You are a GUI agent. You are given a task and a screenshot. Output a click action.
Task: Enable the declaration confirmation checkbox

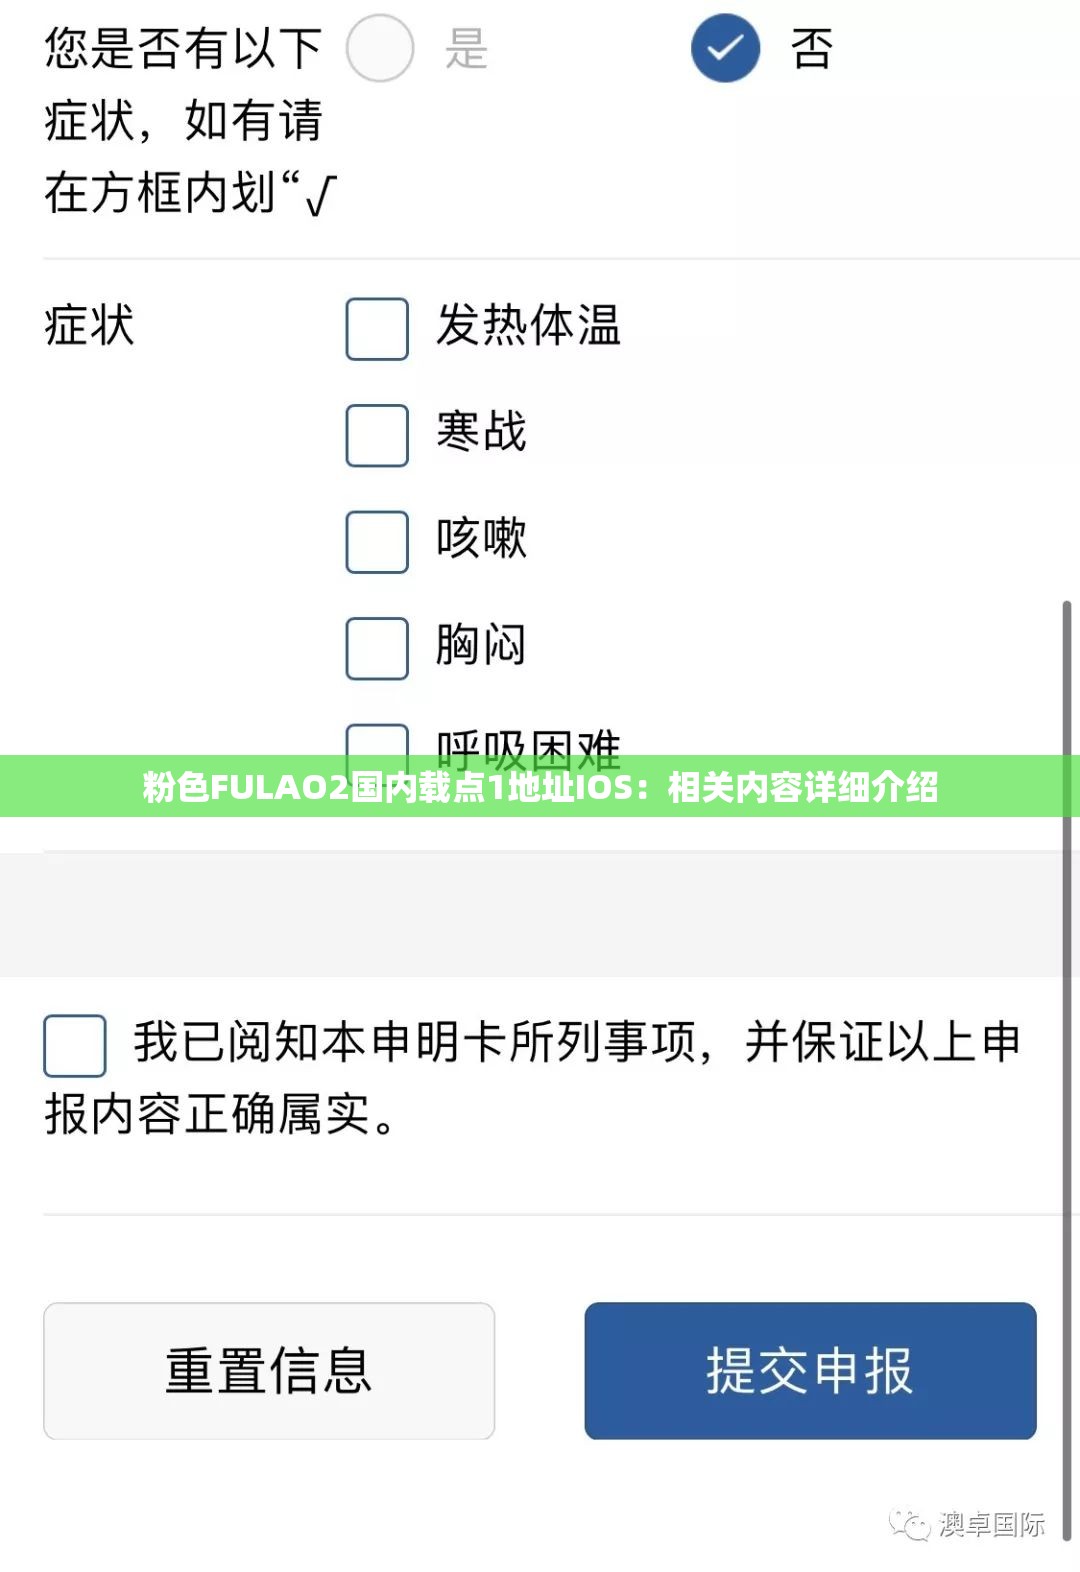pyautogui.click(x=74, y=1045)
